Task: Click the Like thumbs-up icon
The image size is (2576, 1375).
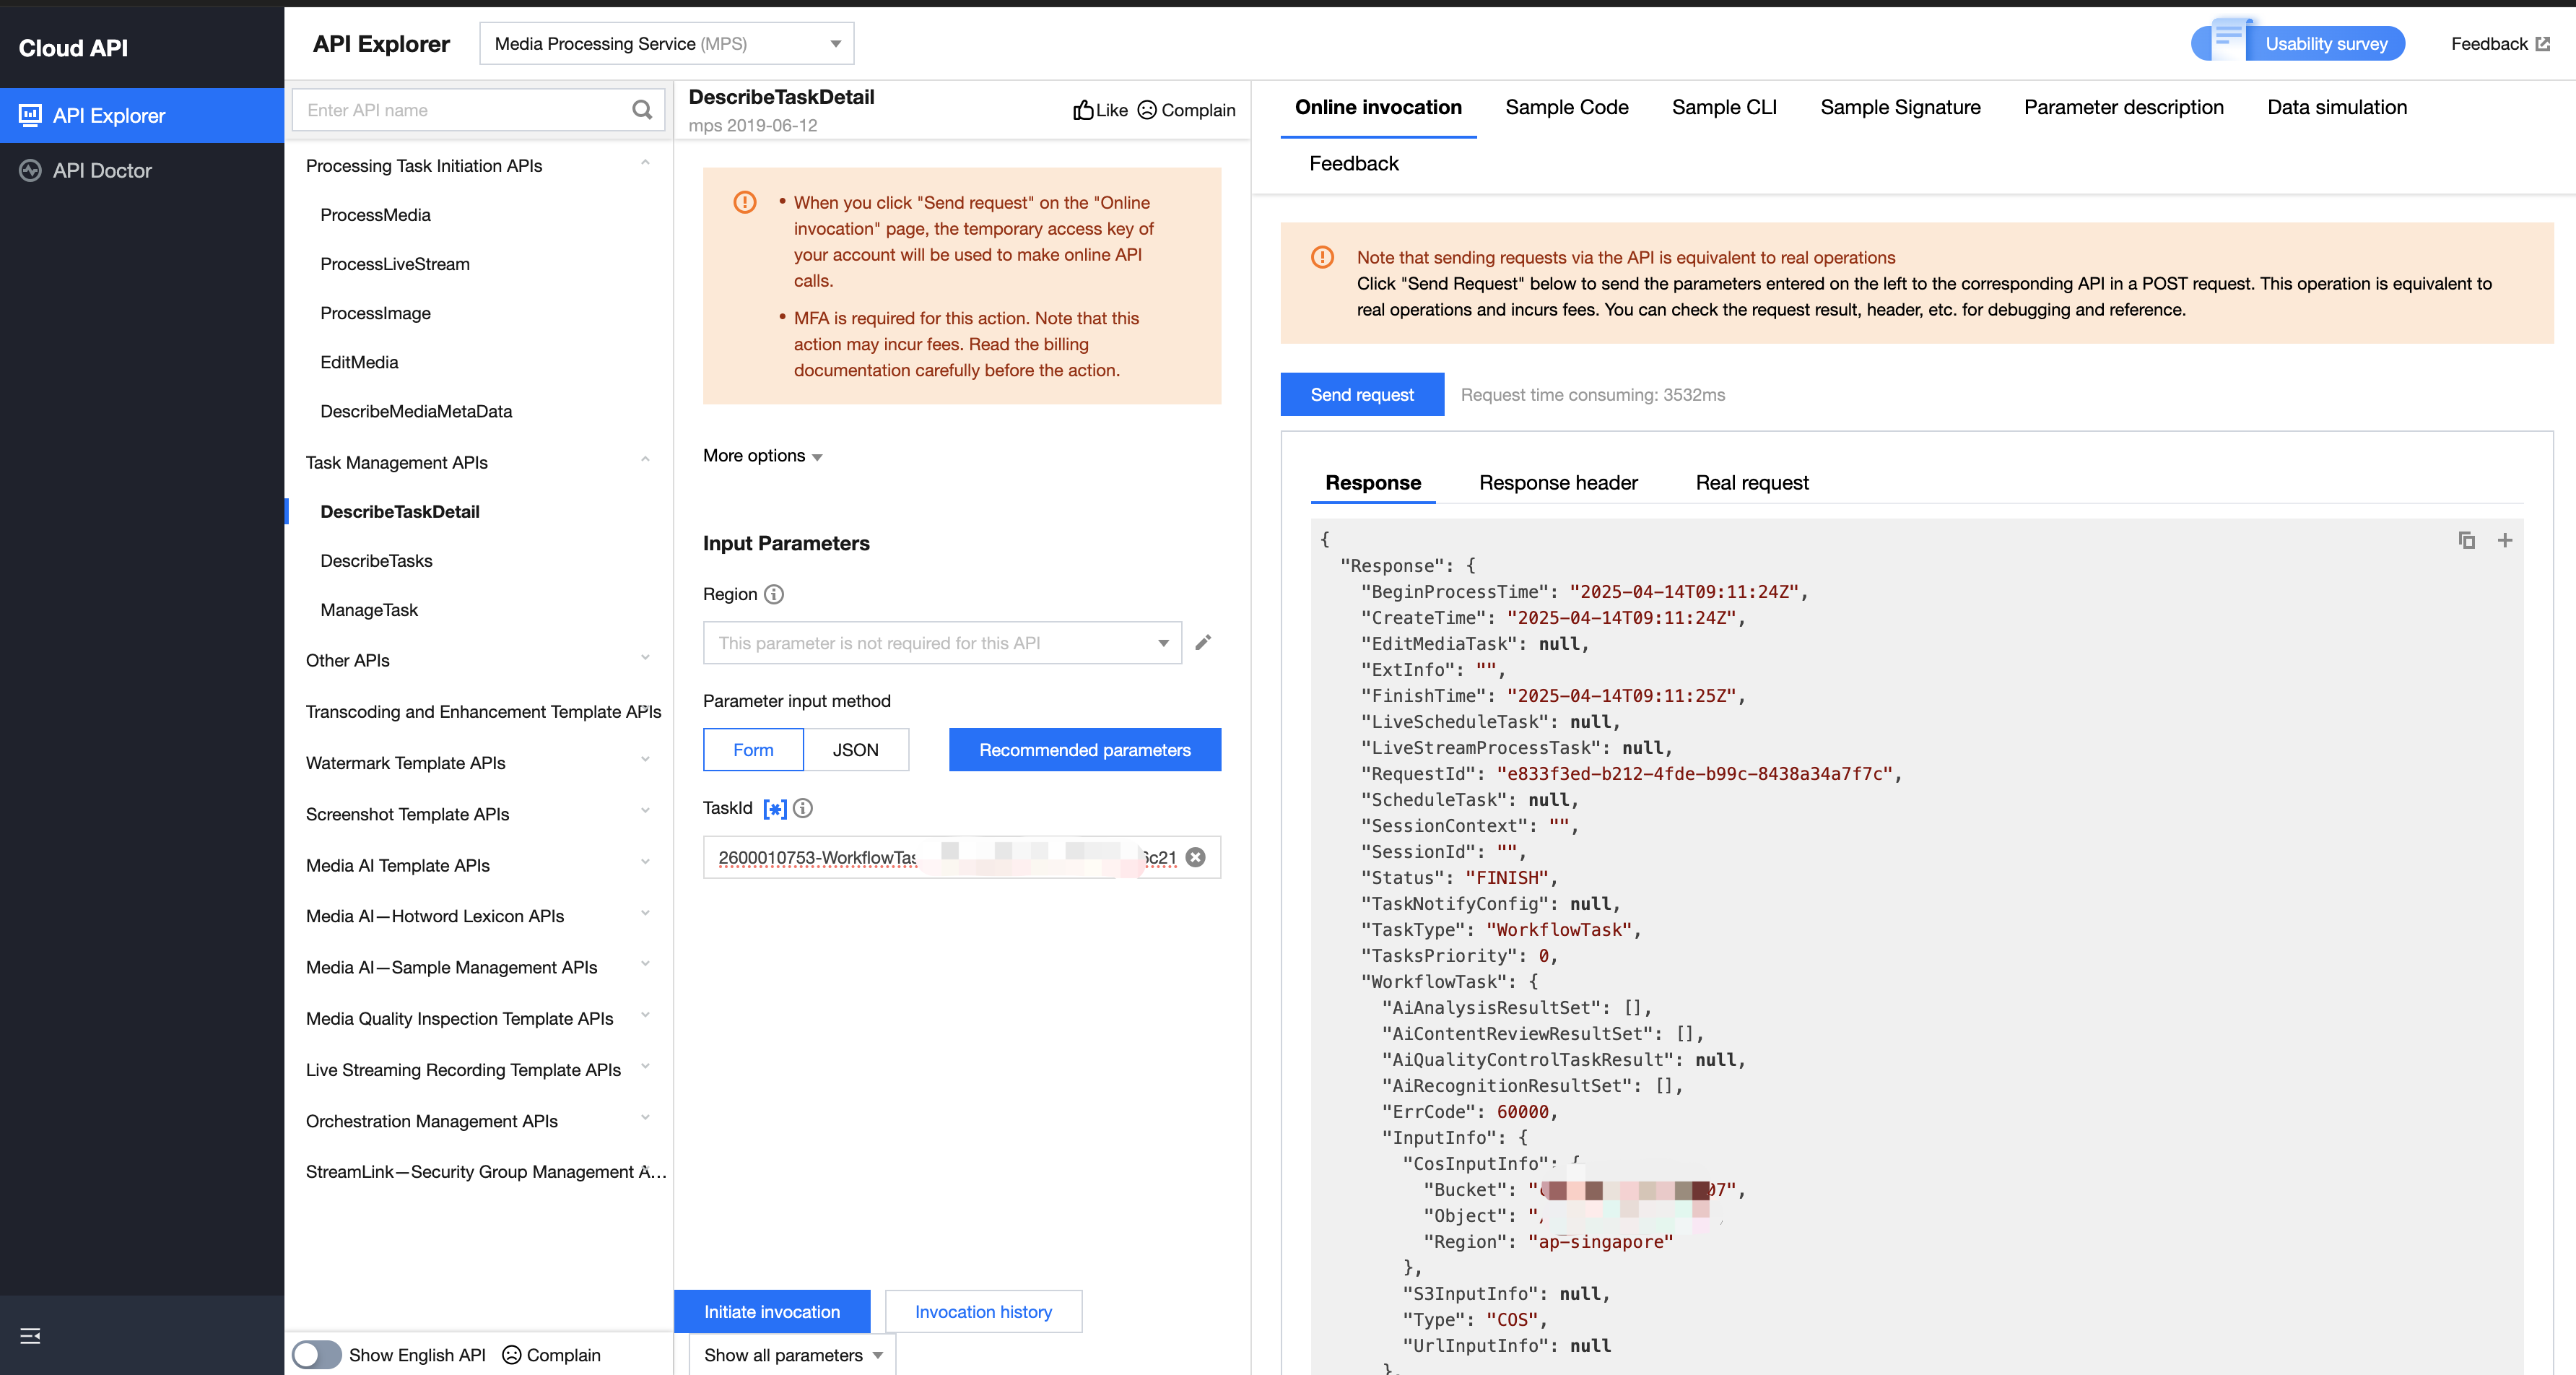Action: [x=1083, y=110]
